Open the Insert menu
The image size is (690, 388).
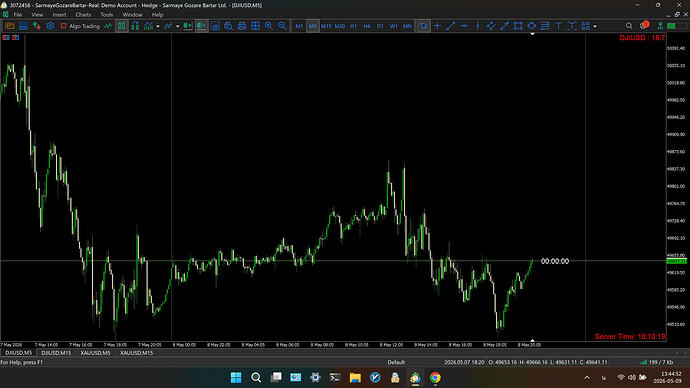pyautogui.click(x=59, y=15)
